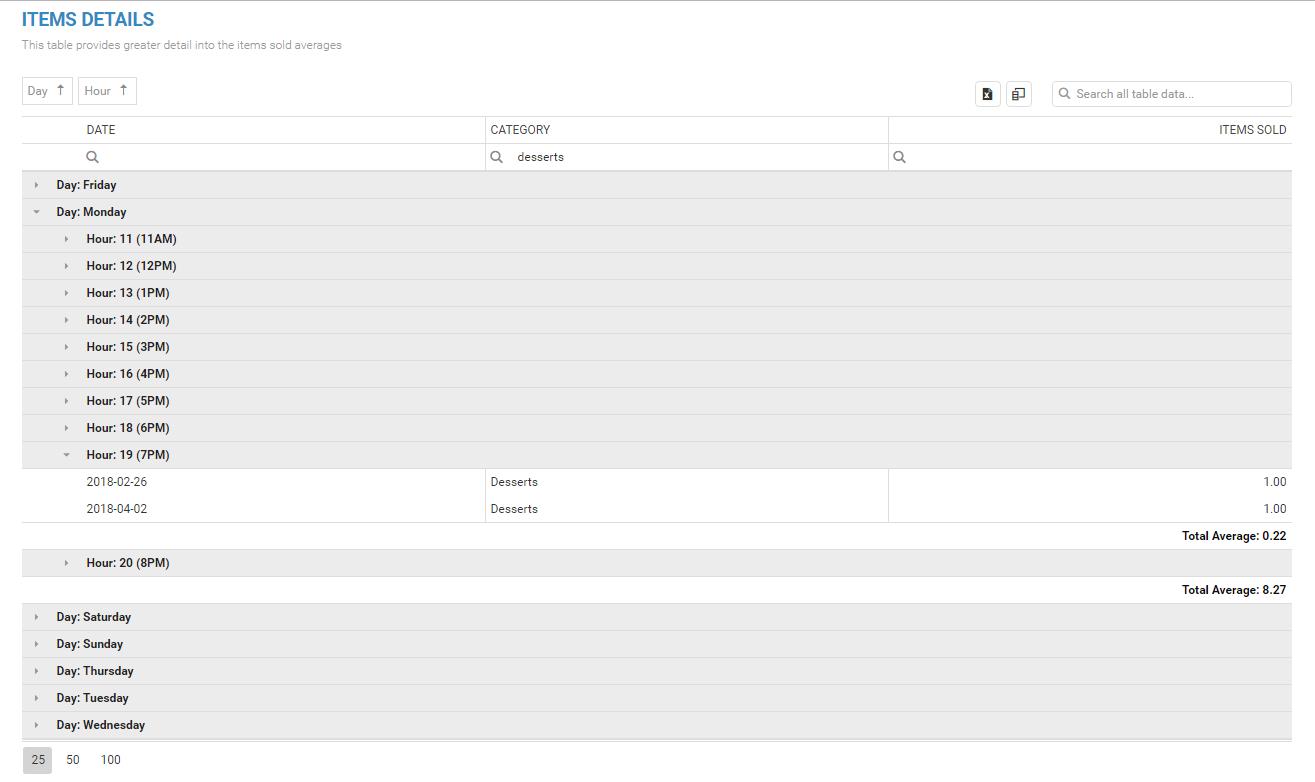Screen dimensions: 1315x782
Task: Expand Hour: 13 (1PM) group
Action: [67, 293]
